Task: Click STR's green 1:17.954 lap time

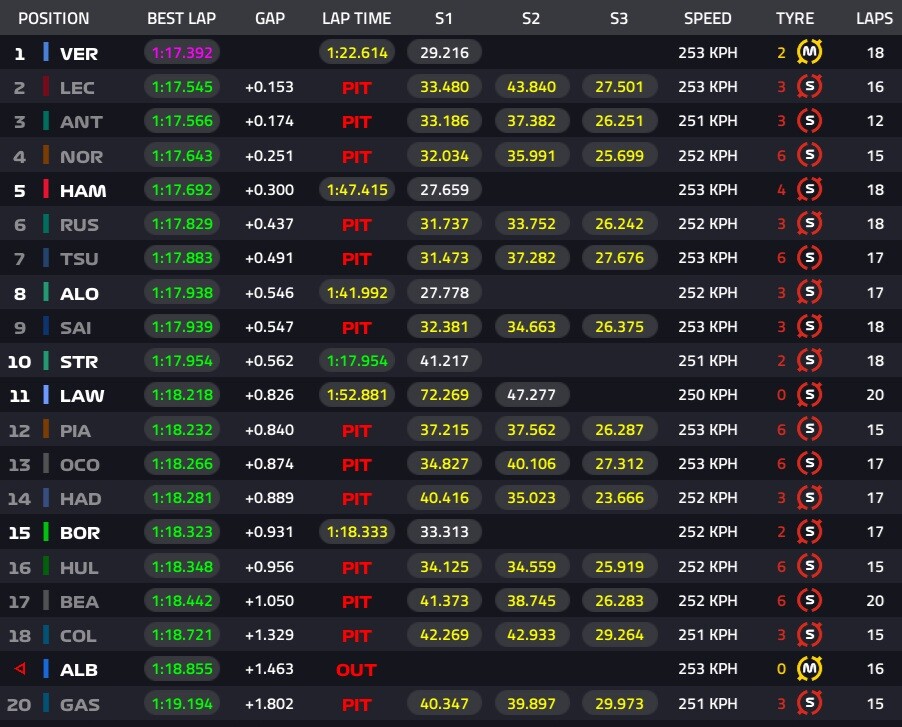Action: pyautogui.click(x=357, y=361)
